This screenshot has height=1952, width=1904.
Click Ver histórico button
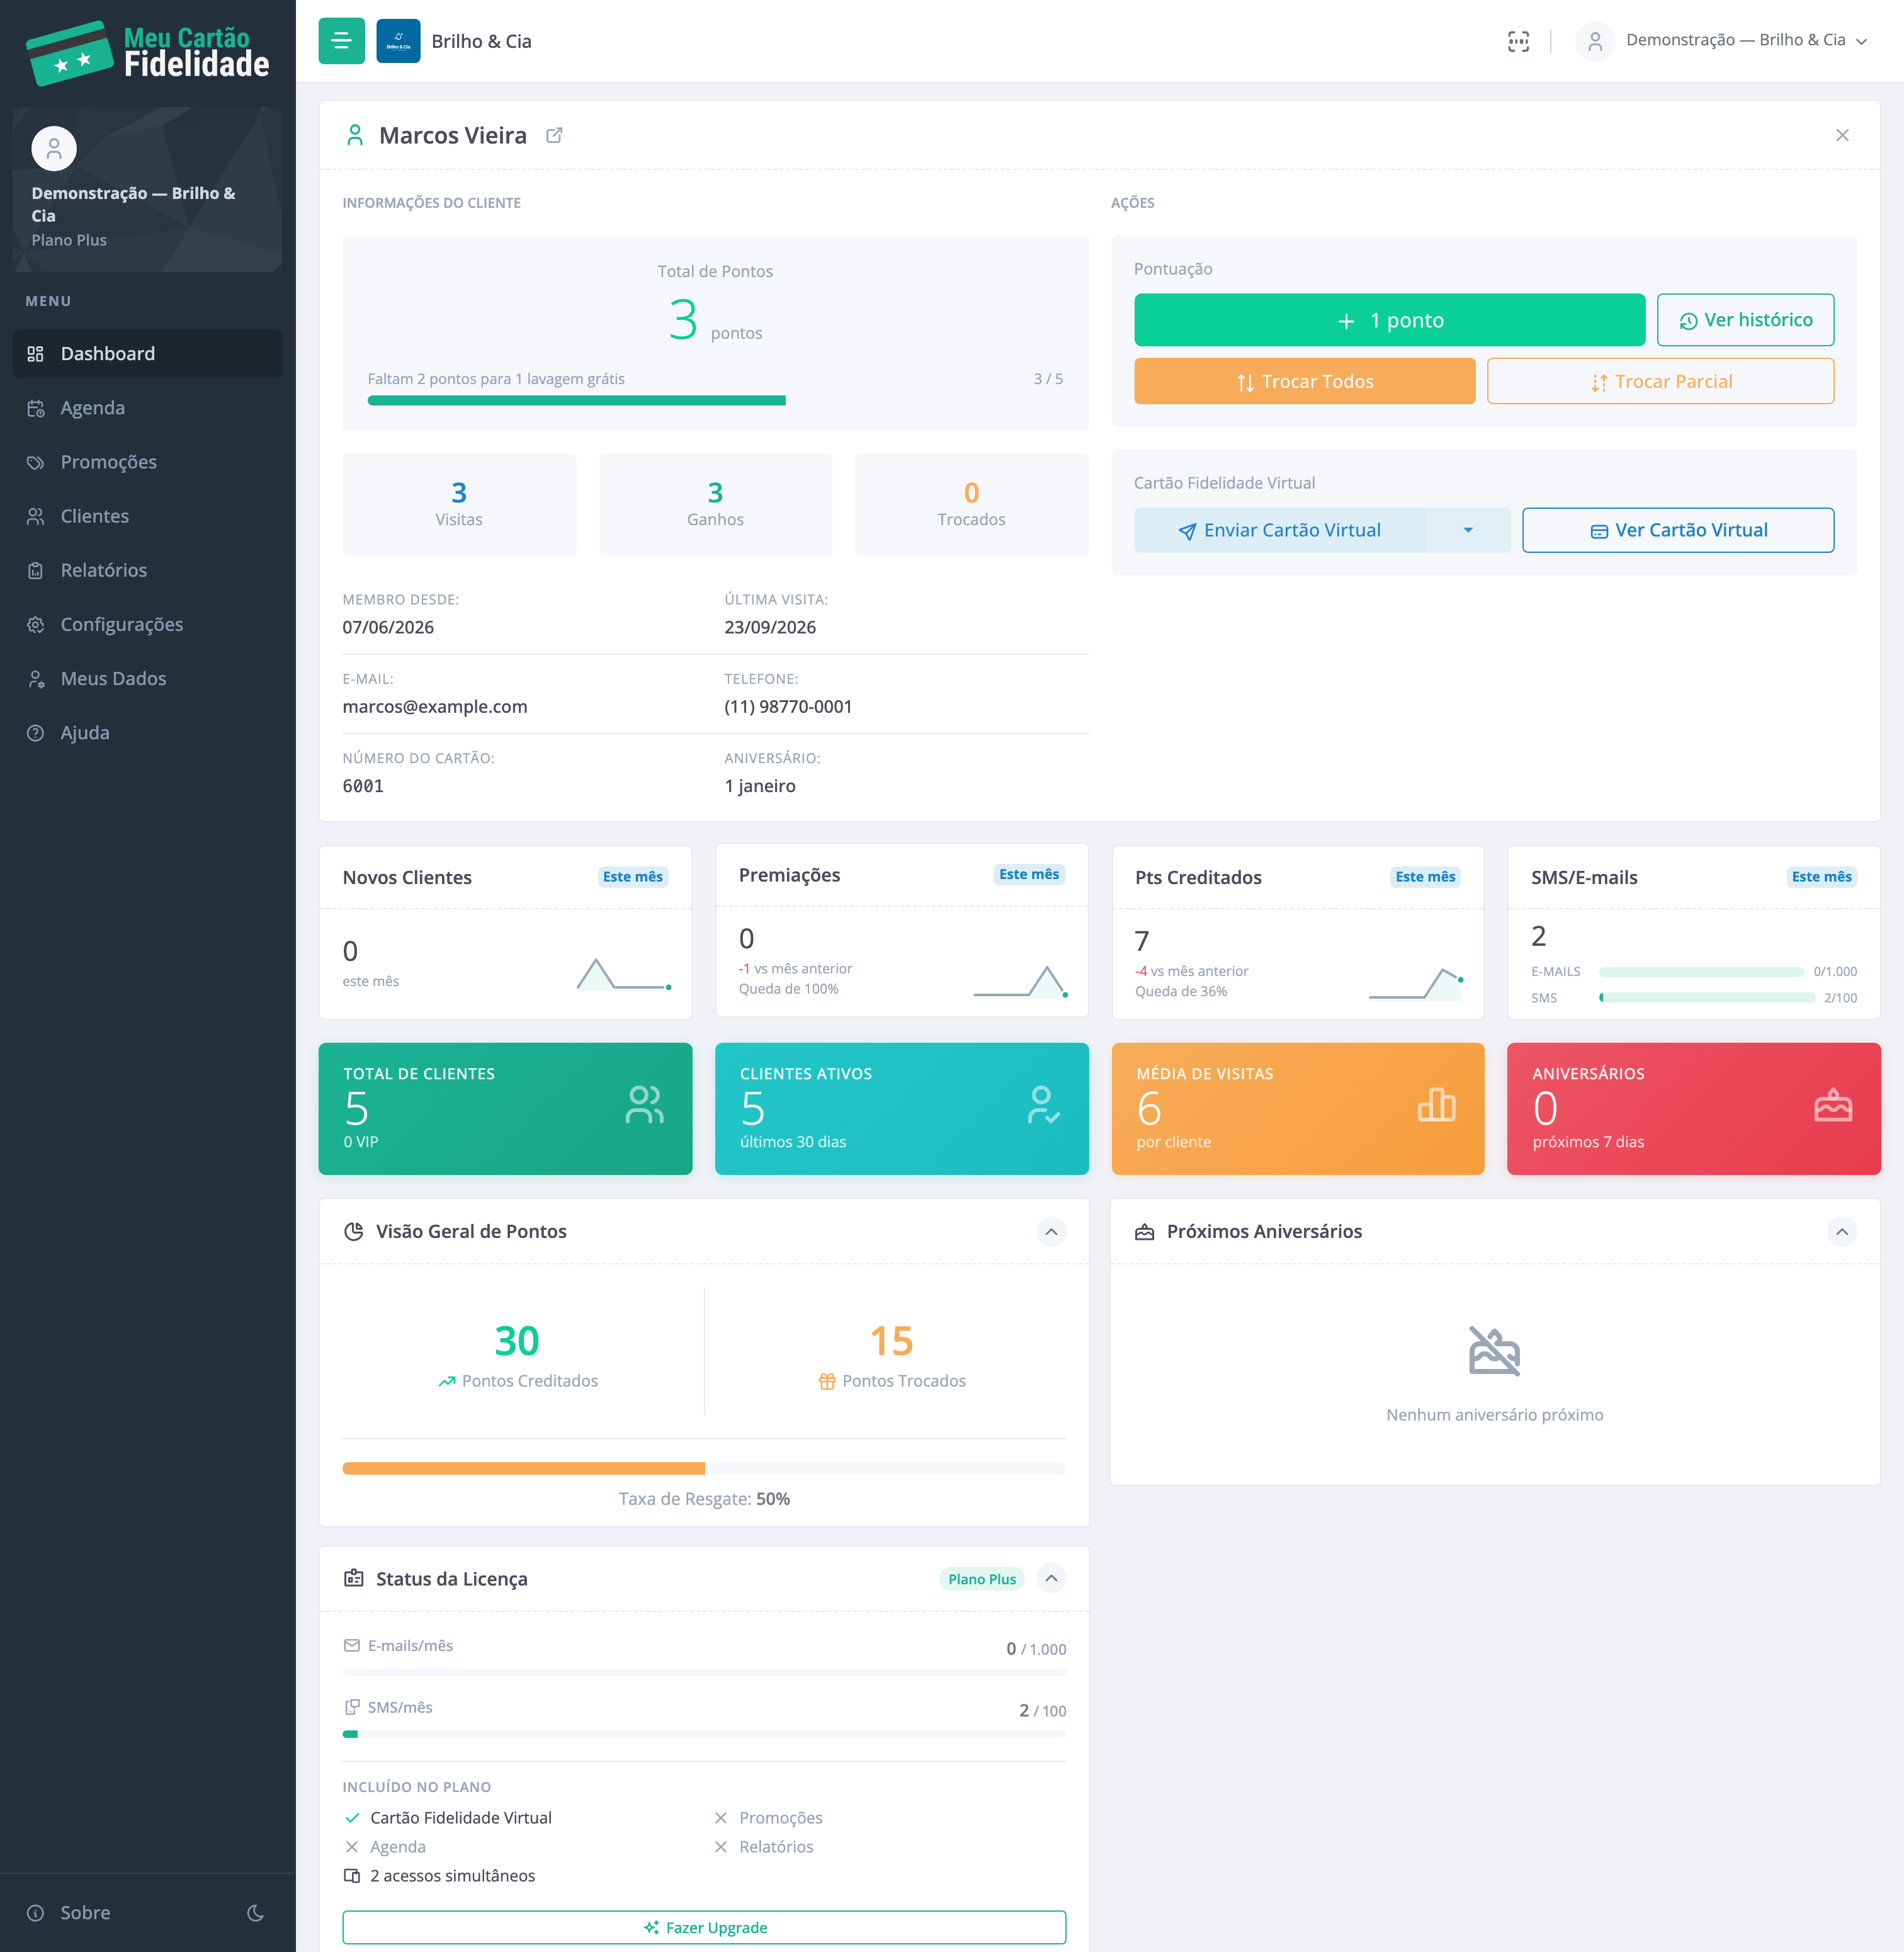(x=1745, y=320)
